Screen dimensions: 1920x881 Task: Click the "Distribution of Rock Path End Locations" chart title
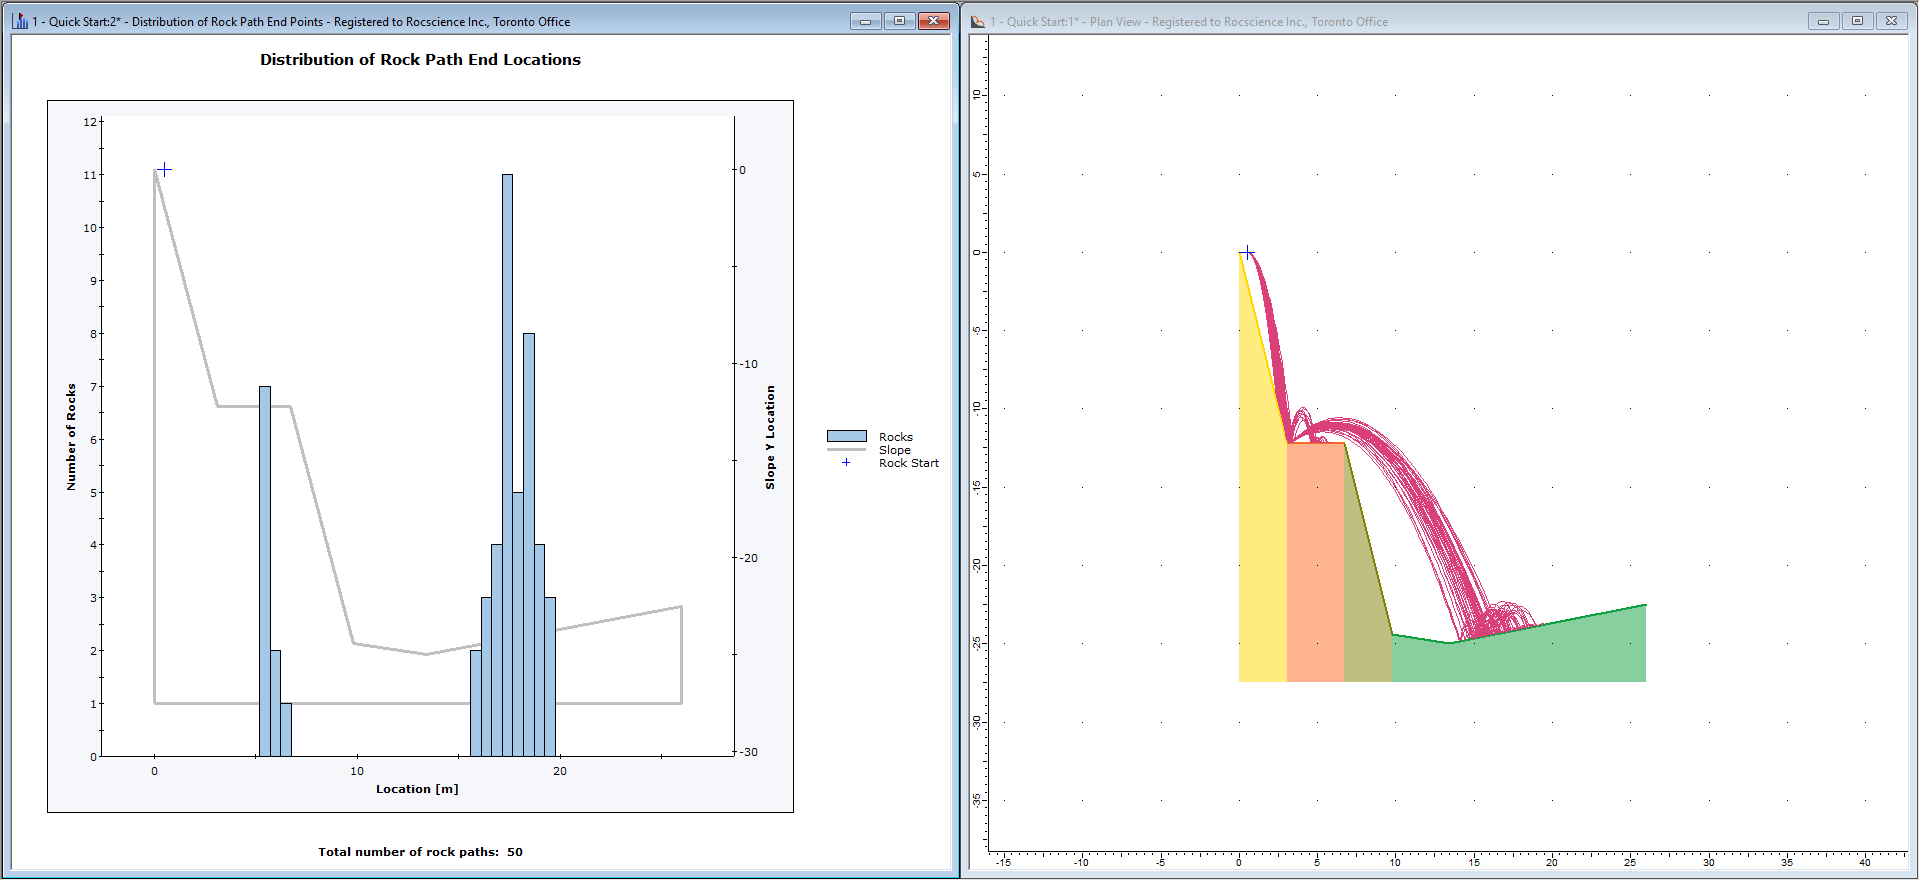420,60
